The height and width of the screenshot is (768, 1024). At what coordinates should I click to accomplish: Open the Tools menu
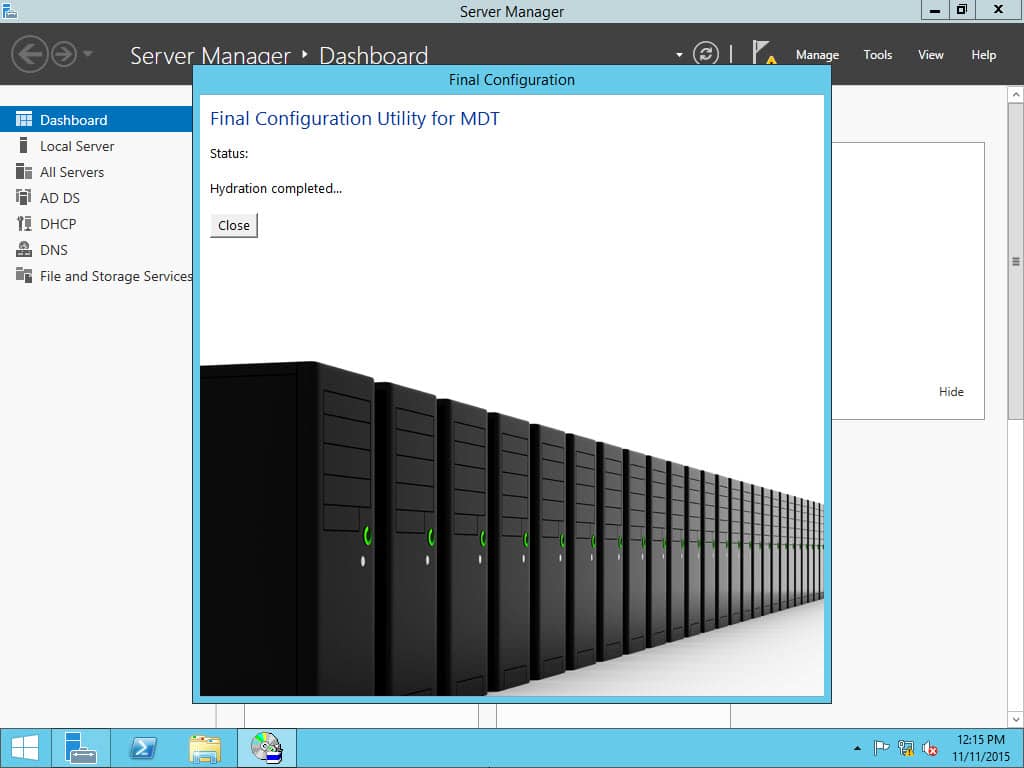877,55
